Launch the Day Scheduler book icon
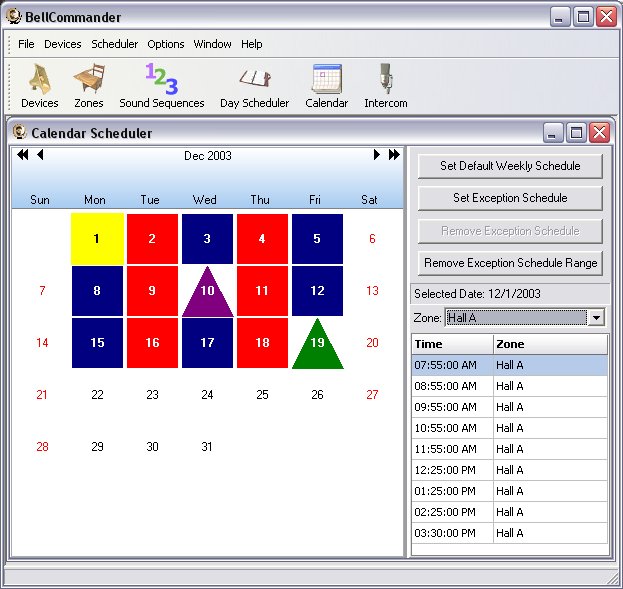 click(x=255, y=85)
